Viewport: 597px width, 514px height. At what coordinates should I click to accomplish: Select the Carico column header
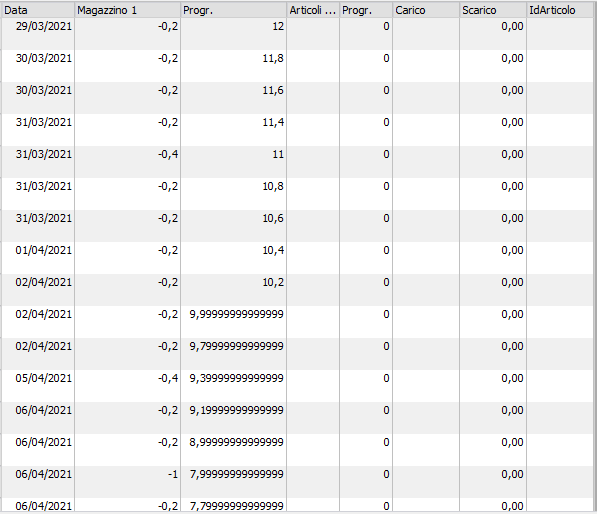pos(426,10)
